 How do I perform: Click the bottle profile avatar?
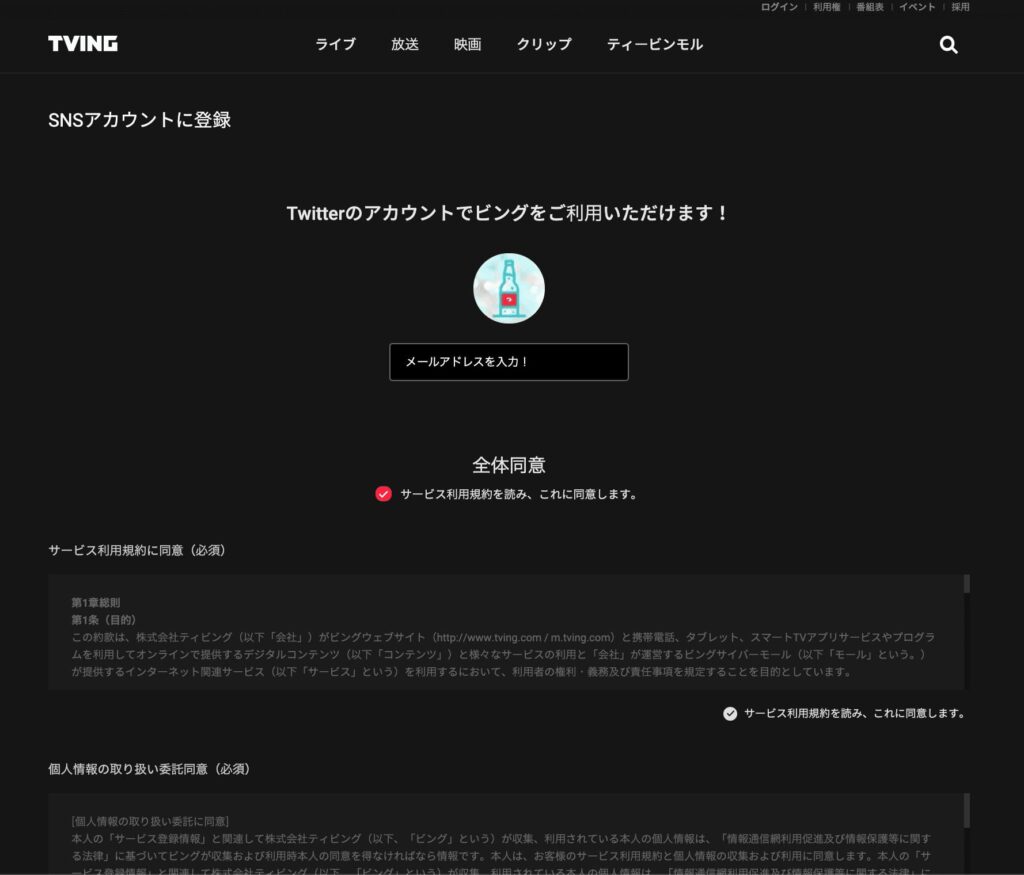(509, 288)
